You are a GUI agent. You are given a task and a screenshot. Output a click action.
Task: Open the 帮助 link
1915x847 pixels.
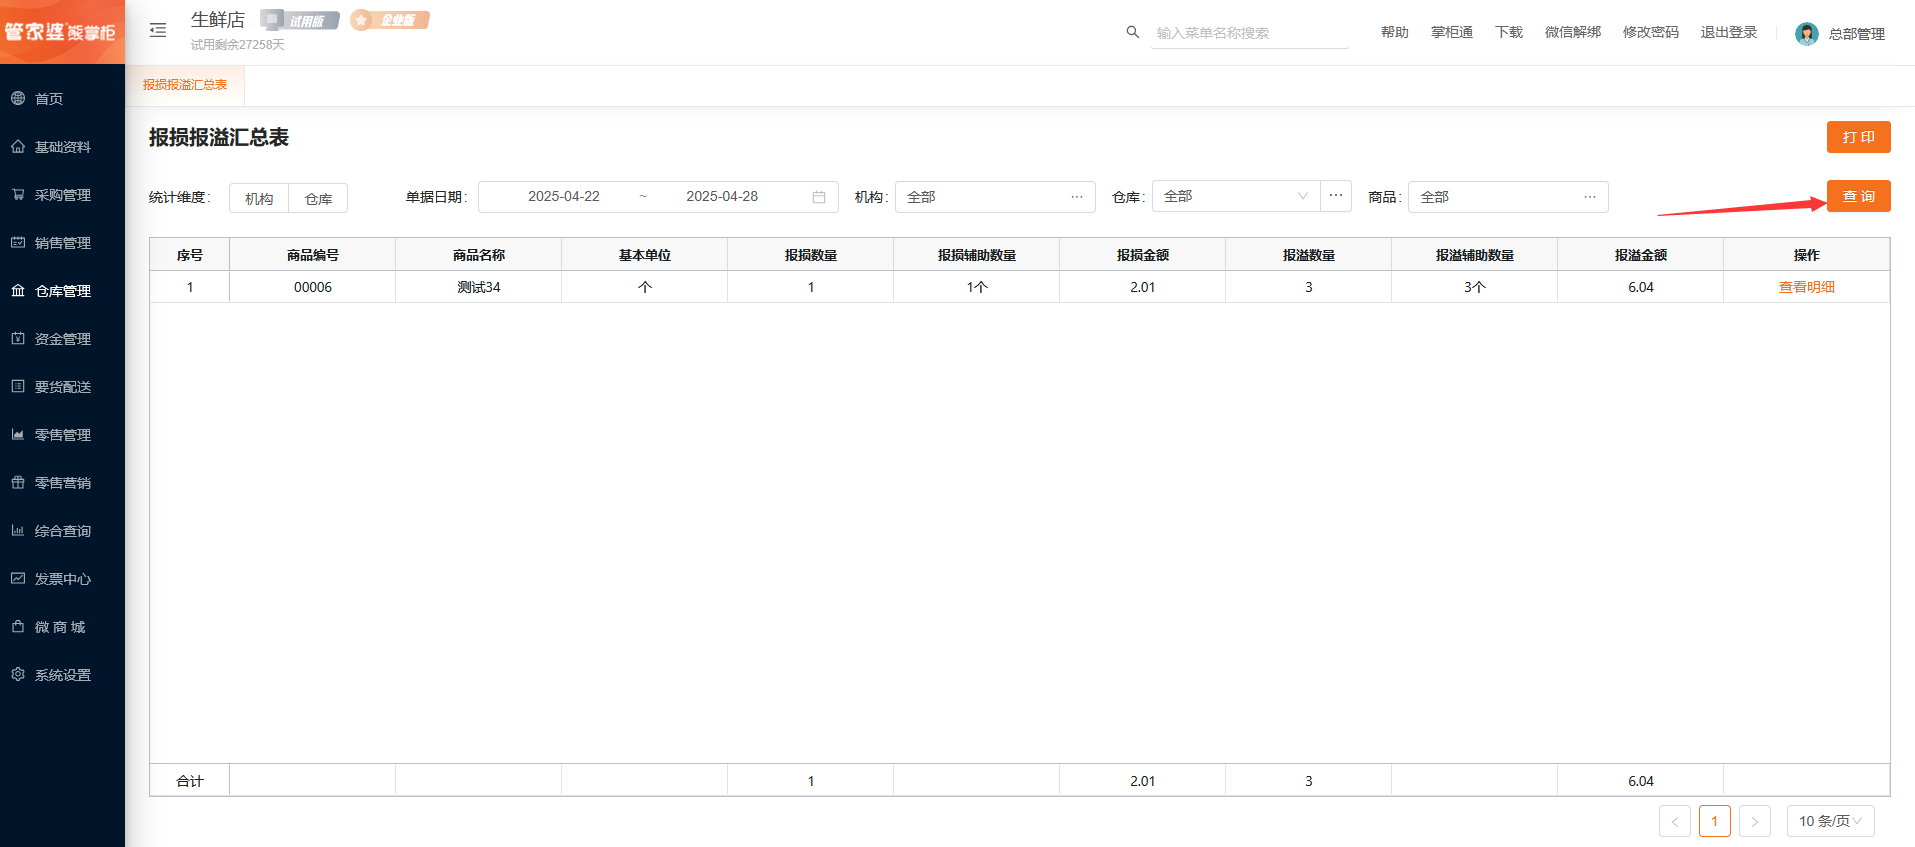(x=1394, y=33)
